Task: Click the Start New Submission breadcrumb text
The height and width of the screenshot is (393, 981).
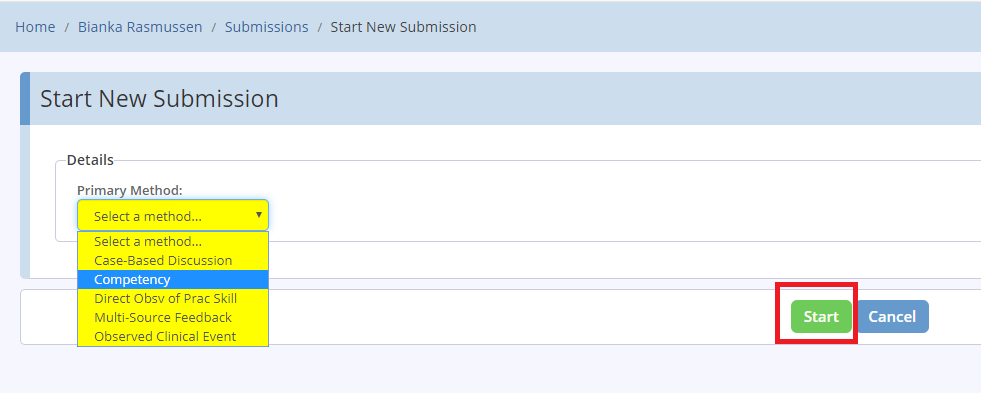Action: (404, 27)
